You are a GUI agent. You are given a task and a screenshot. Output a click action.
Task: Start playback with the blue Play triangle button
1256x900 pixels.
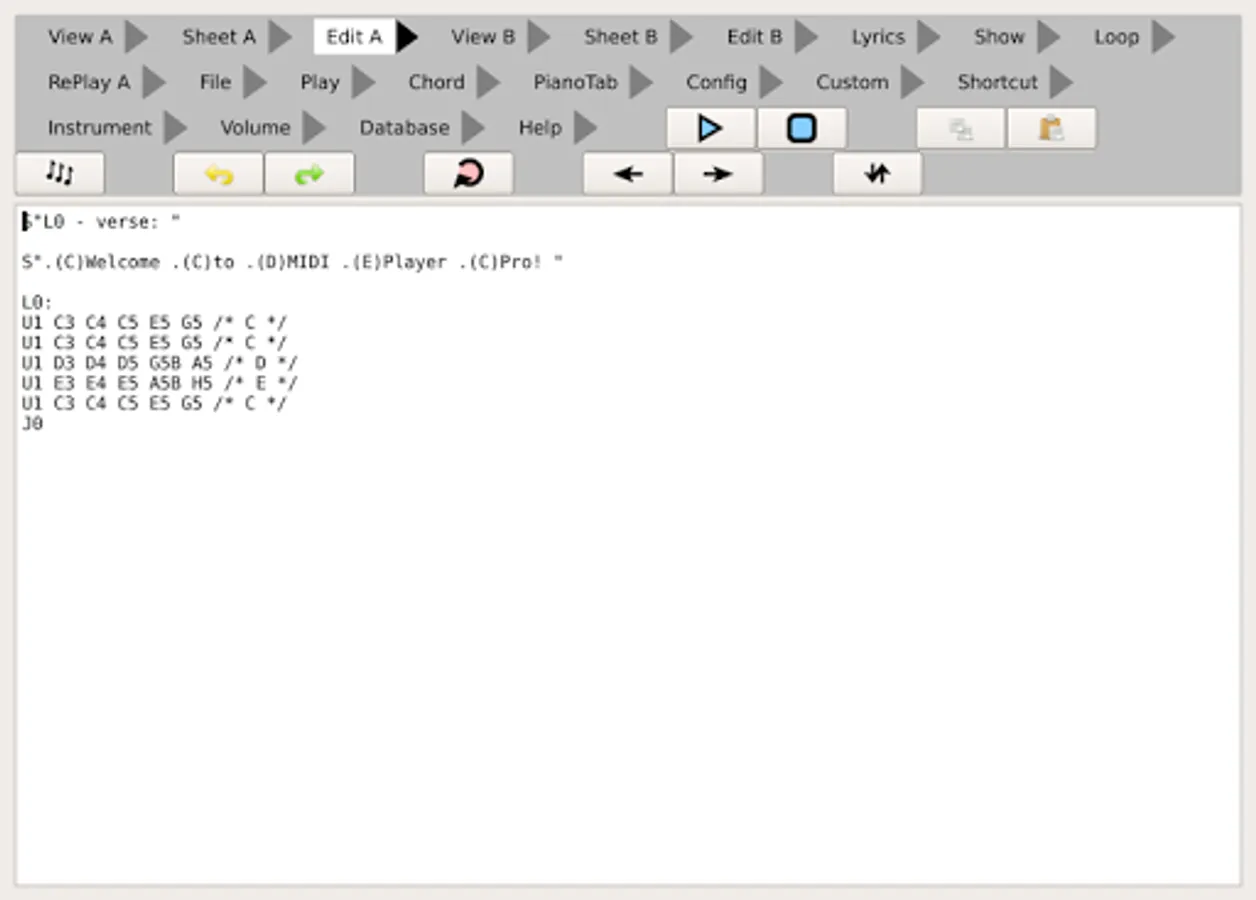tap(711, 128)
